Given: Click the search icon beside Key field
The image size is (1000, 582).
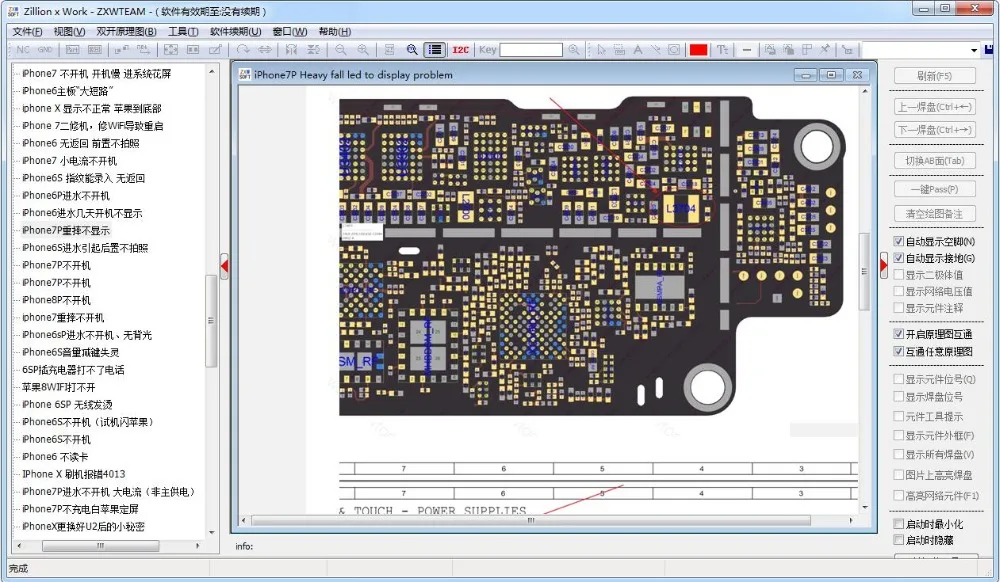Looking at the screenshot, I should pyautogui.click(x=574, y=50).
